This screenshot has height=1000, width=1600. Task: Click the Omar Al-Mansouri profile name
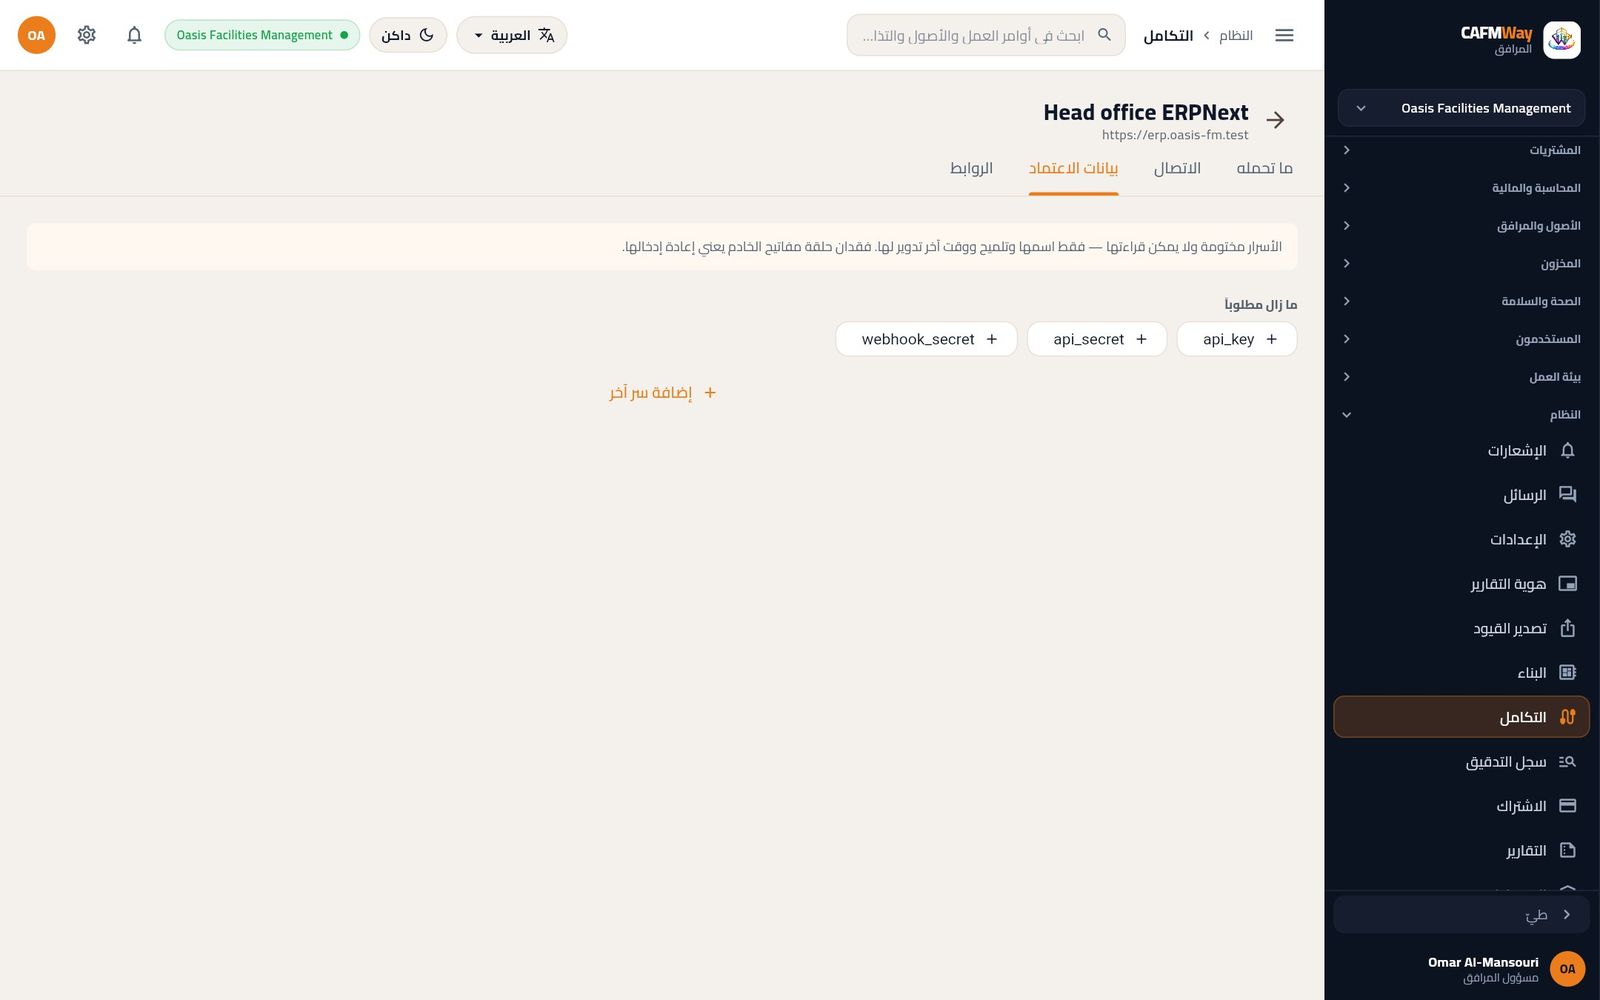[x=1483, y=962]
